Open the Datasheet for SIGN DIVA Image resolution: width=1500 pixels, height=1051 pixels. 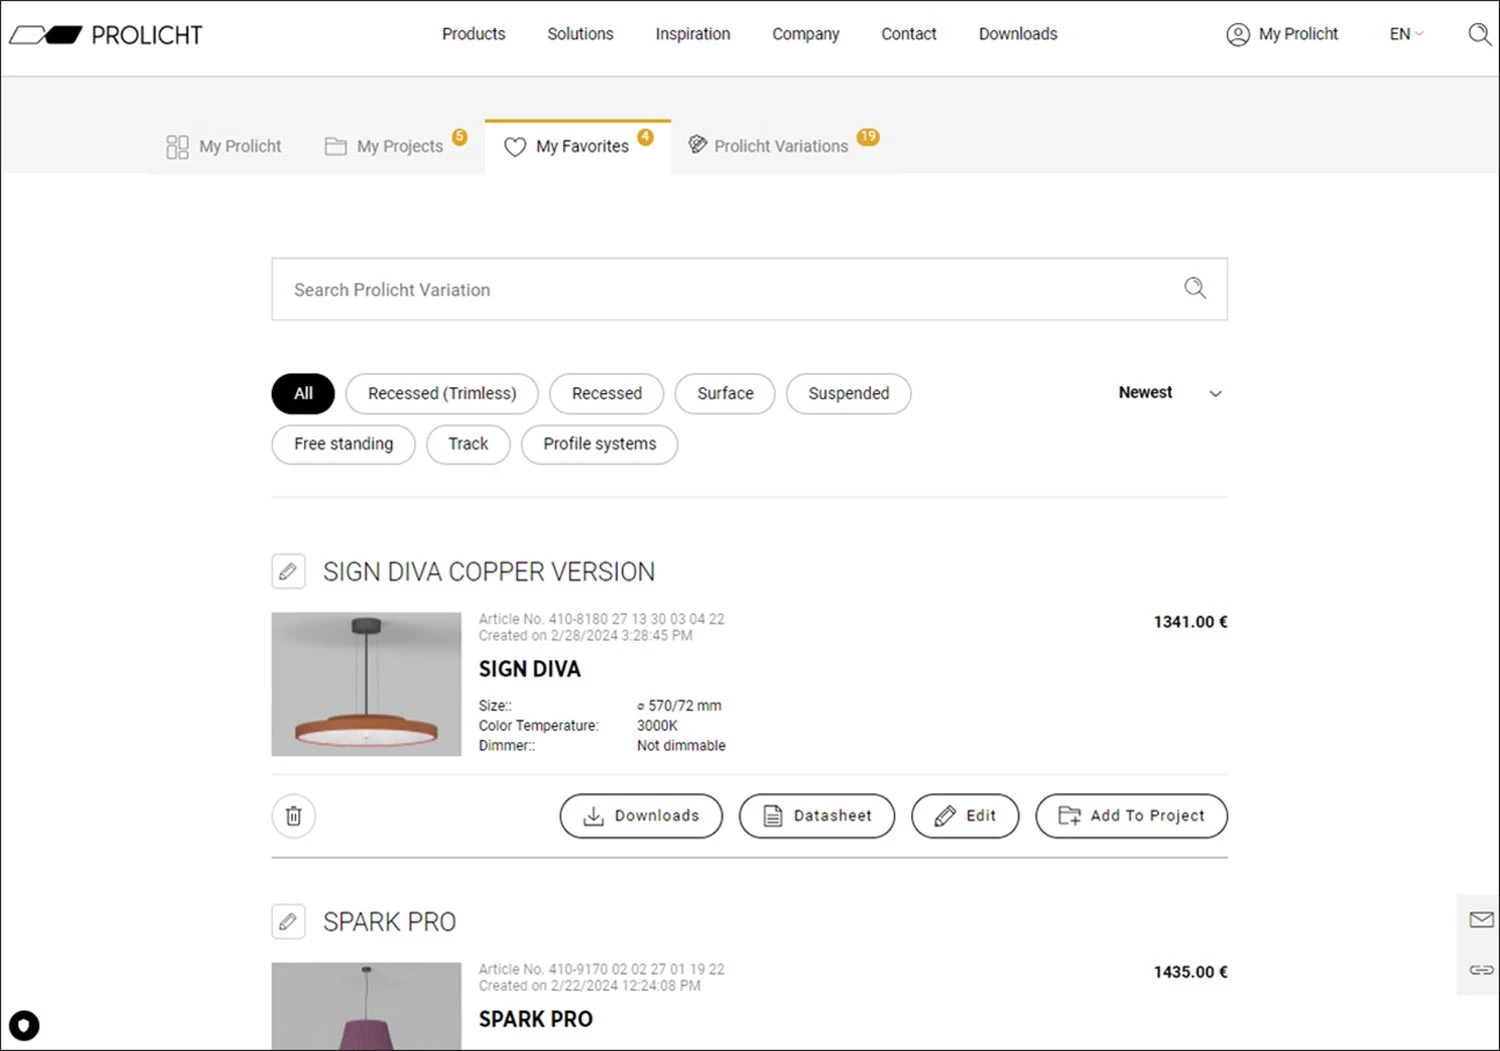coord(817,816)
